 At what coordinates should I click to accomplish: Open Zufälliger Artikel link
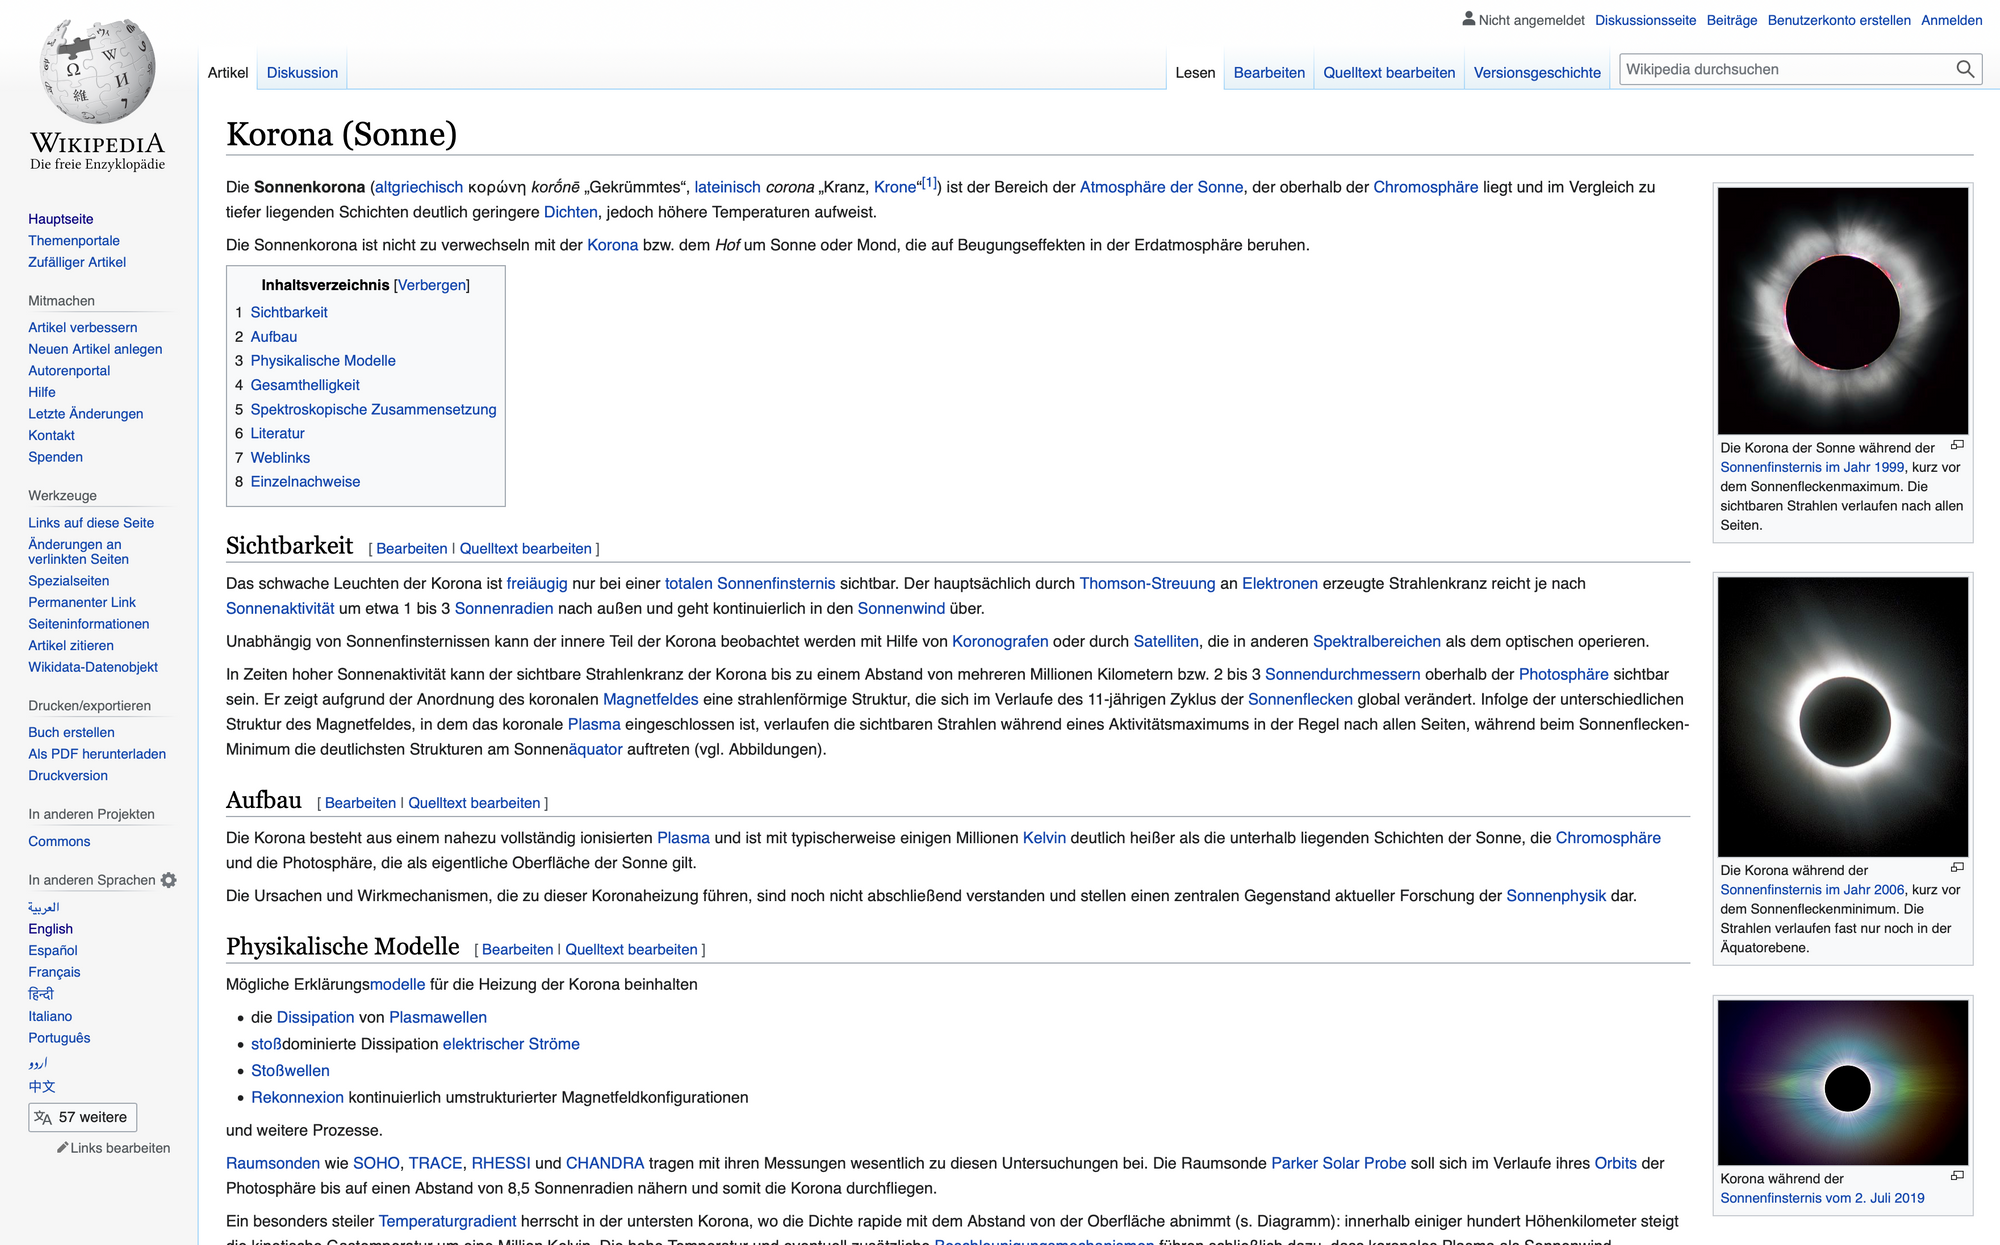(77, 262)
